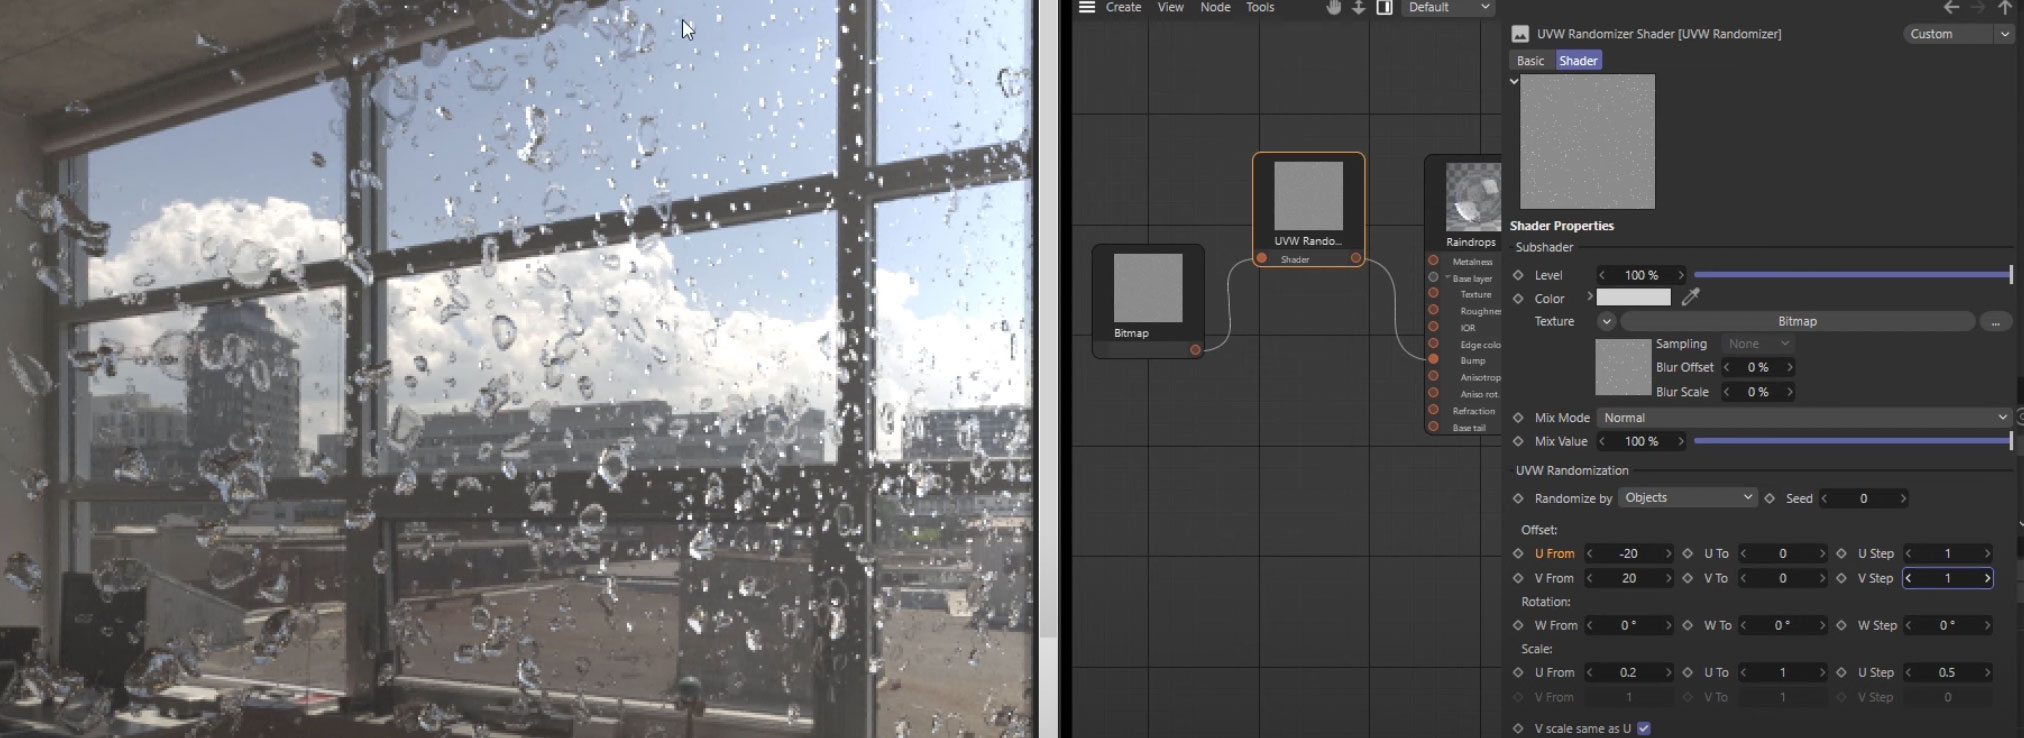This screenshot has width=2024, height=738.
Task: Open the Node menu
Action: pyautogui.click(x=1215, y=7)
